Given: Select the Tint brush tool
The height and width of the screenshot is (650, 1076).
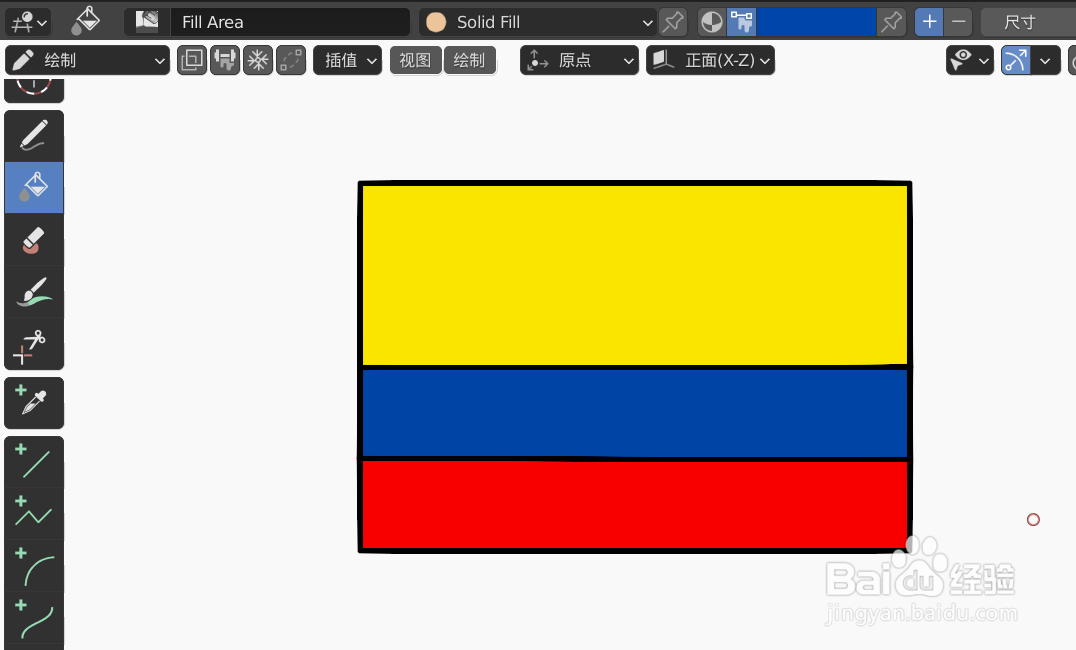Looking at the screenshot, I should coord(34,292).
